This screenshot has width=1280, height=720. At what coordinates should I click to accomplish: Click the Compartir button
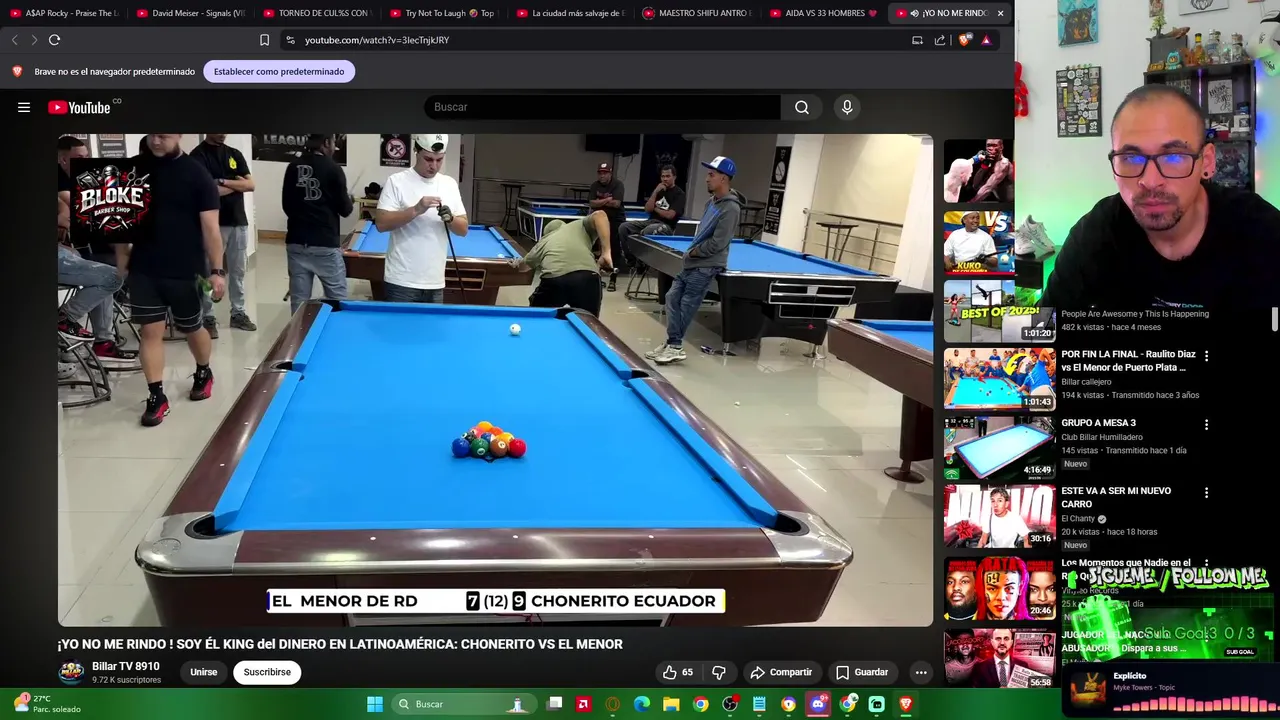(781, 672)
